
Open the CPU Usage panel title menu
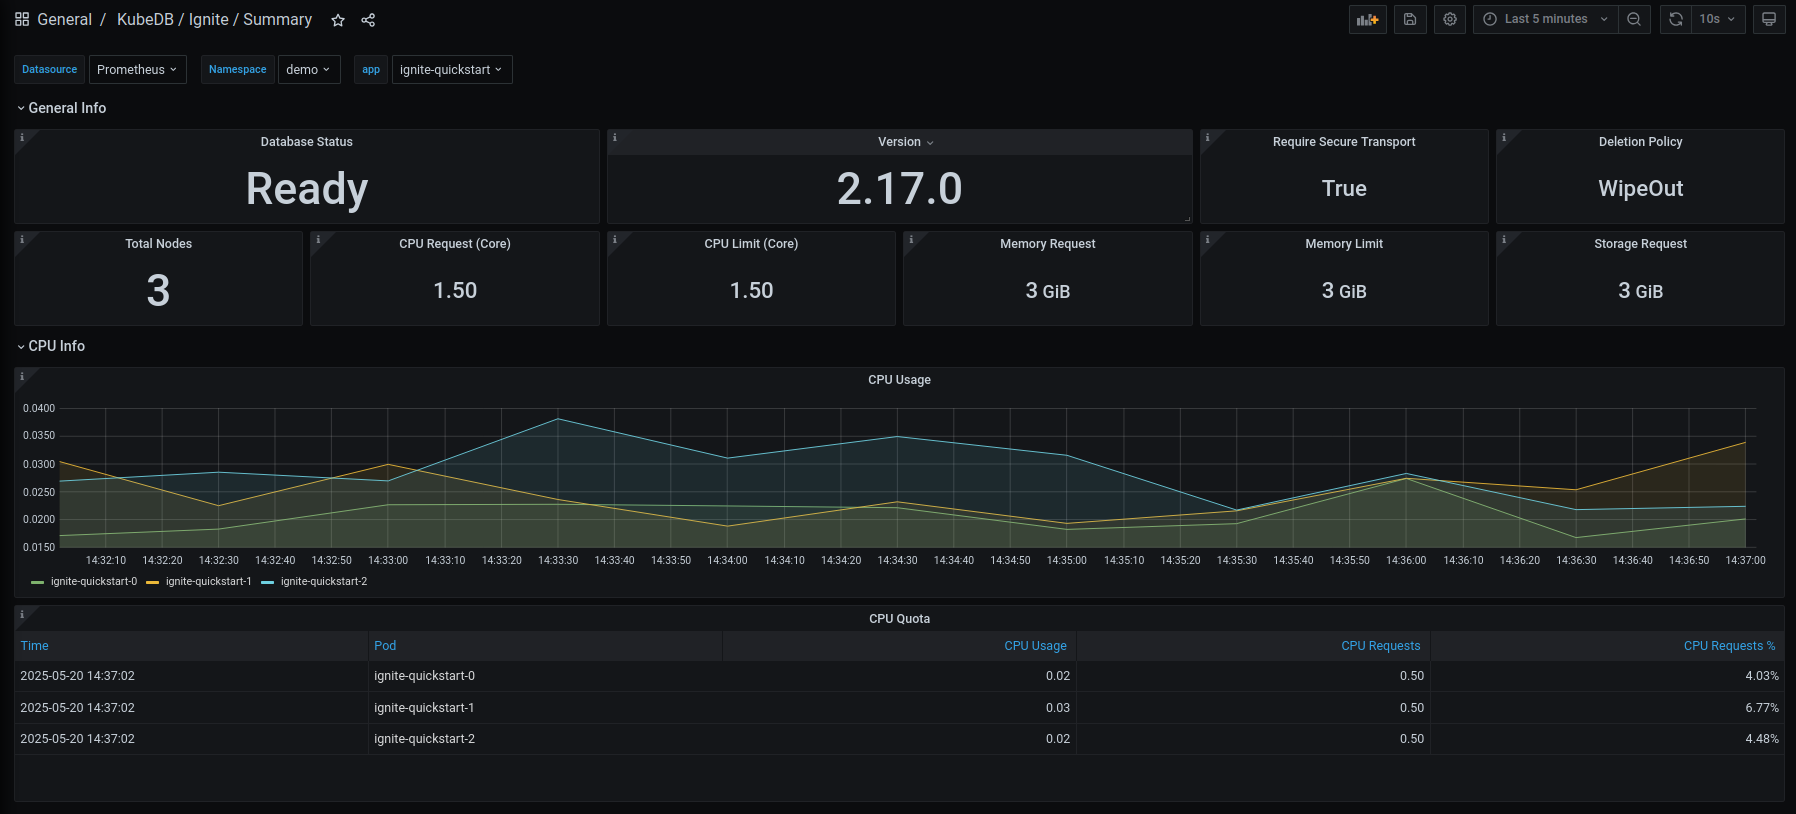point(899,380)
